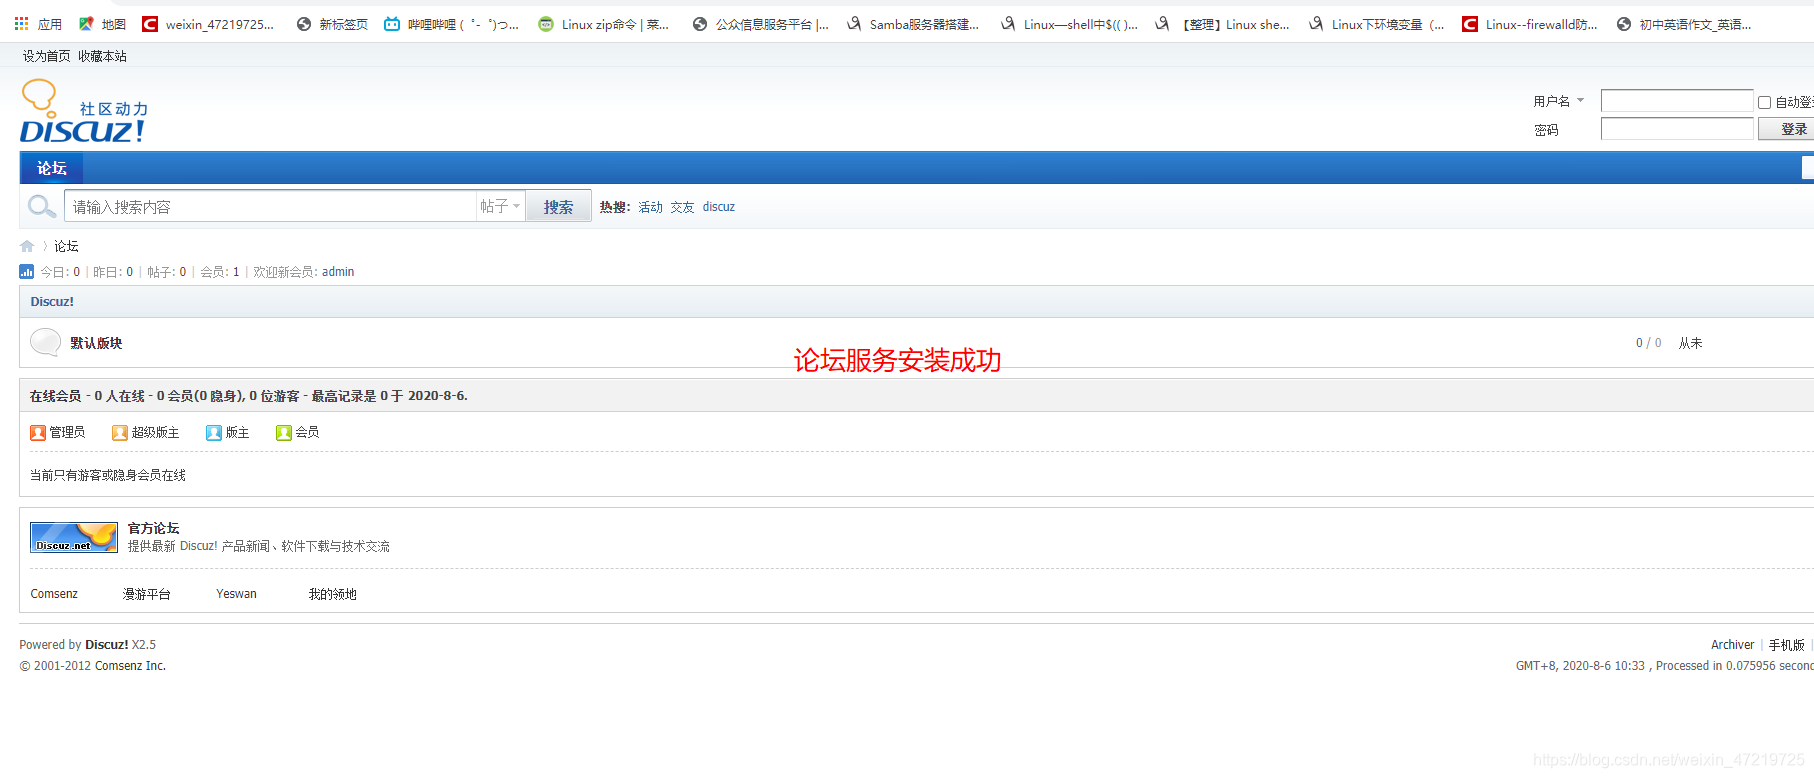Click the 管理员 legend icon
This screenshot has width=1814, height=778.
(x=38, y=433)
